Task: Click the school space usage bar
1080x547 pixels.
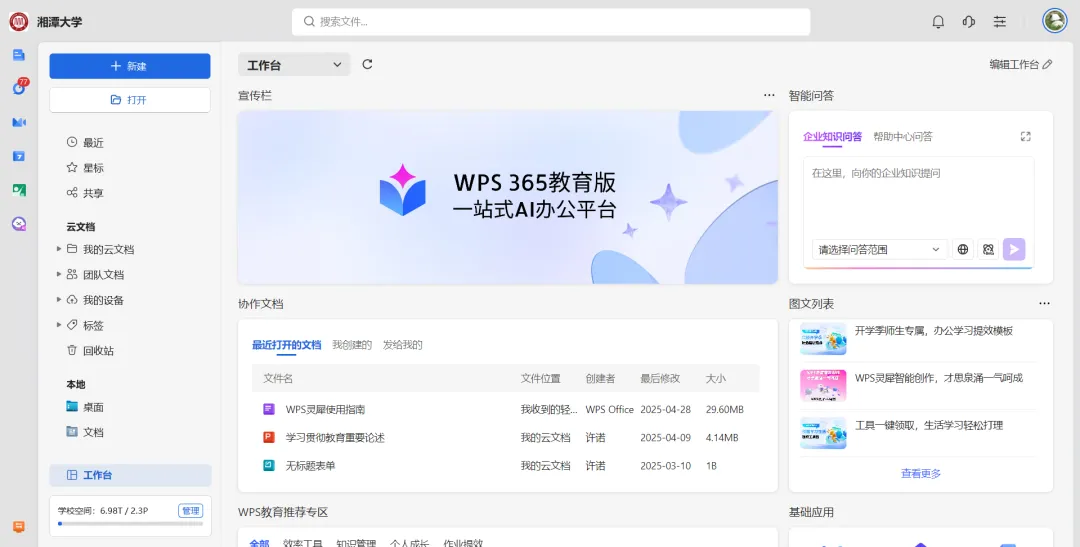Action: click(130, 524)
